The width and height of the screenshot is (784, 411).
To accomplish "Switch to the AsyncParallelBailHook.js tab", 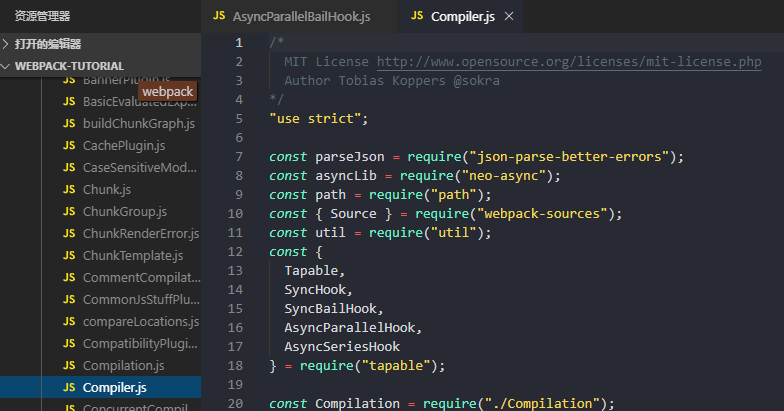I will [x=300, y=16].
